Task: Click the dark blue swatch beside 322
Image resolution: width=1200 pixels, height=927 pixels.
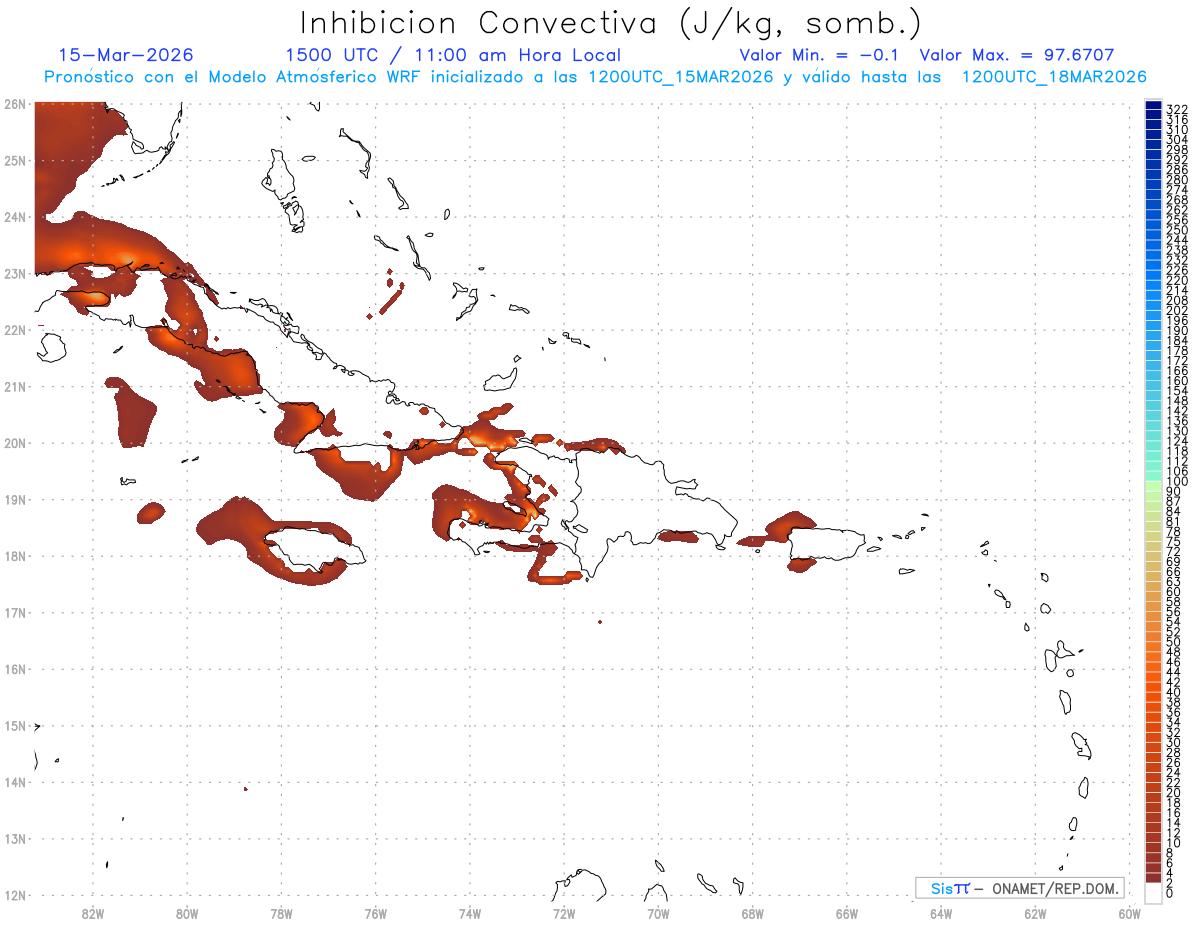Action: tap(1153, 106)
